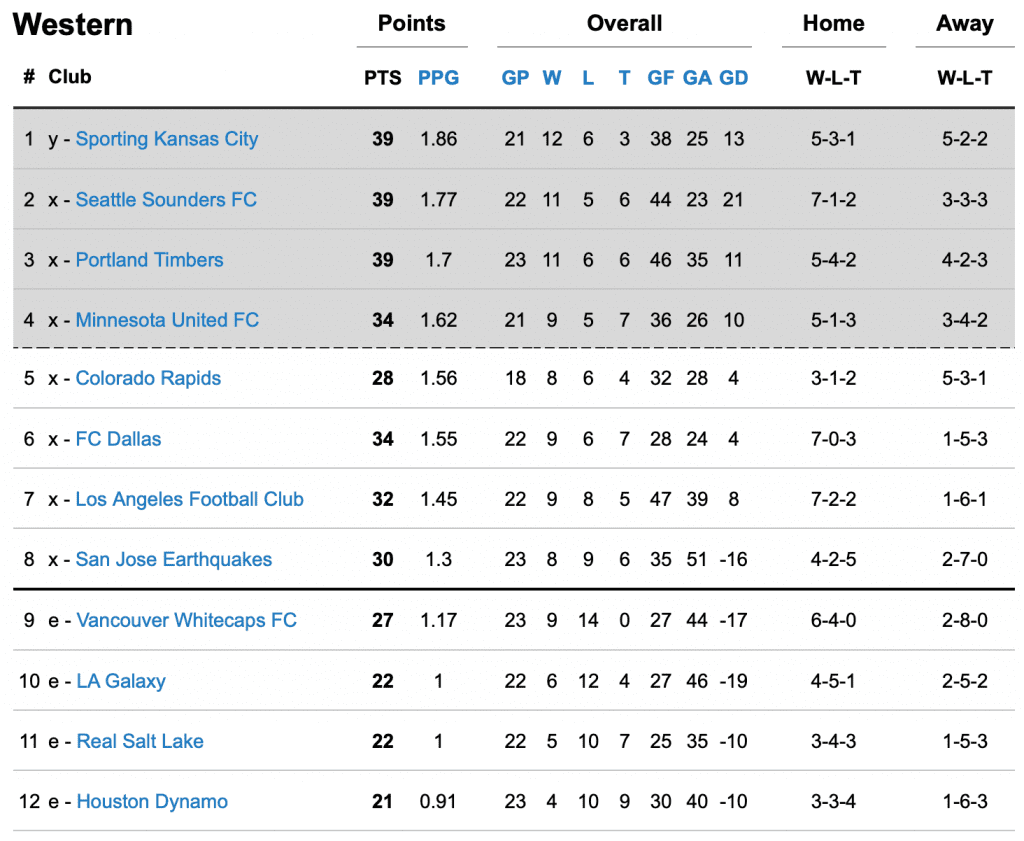Sort by the W wins column
This screenshot has height=841, width=1024.
pyautogui.click(x=552, y=78)
